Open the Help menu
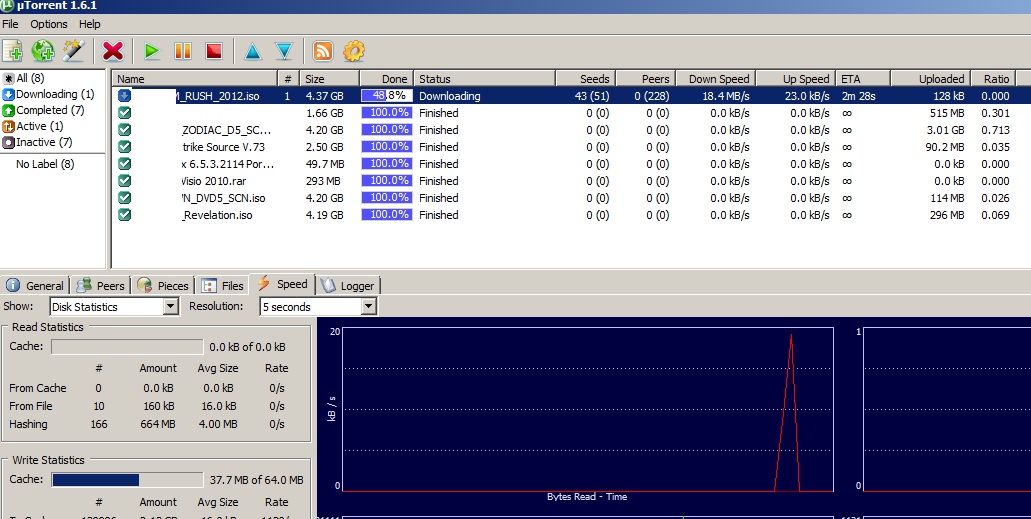Screen dimensions: 1031x519 pyautogui.click(x=89, y=24)
